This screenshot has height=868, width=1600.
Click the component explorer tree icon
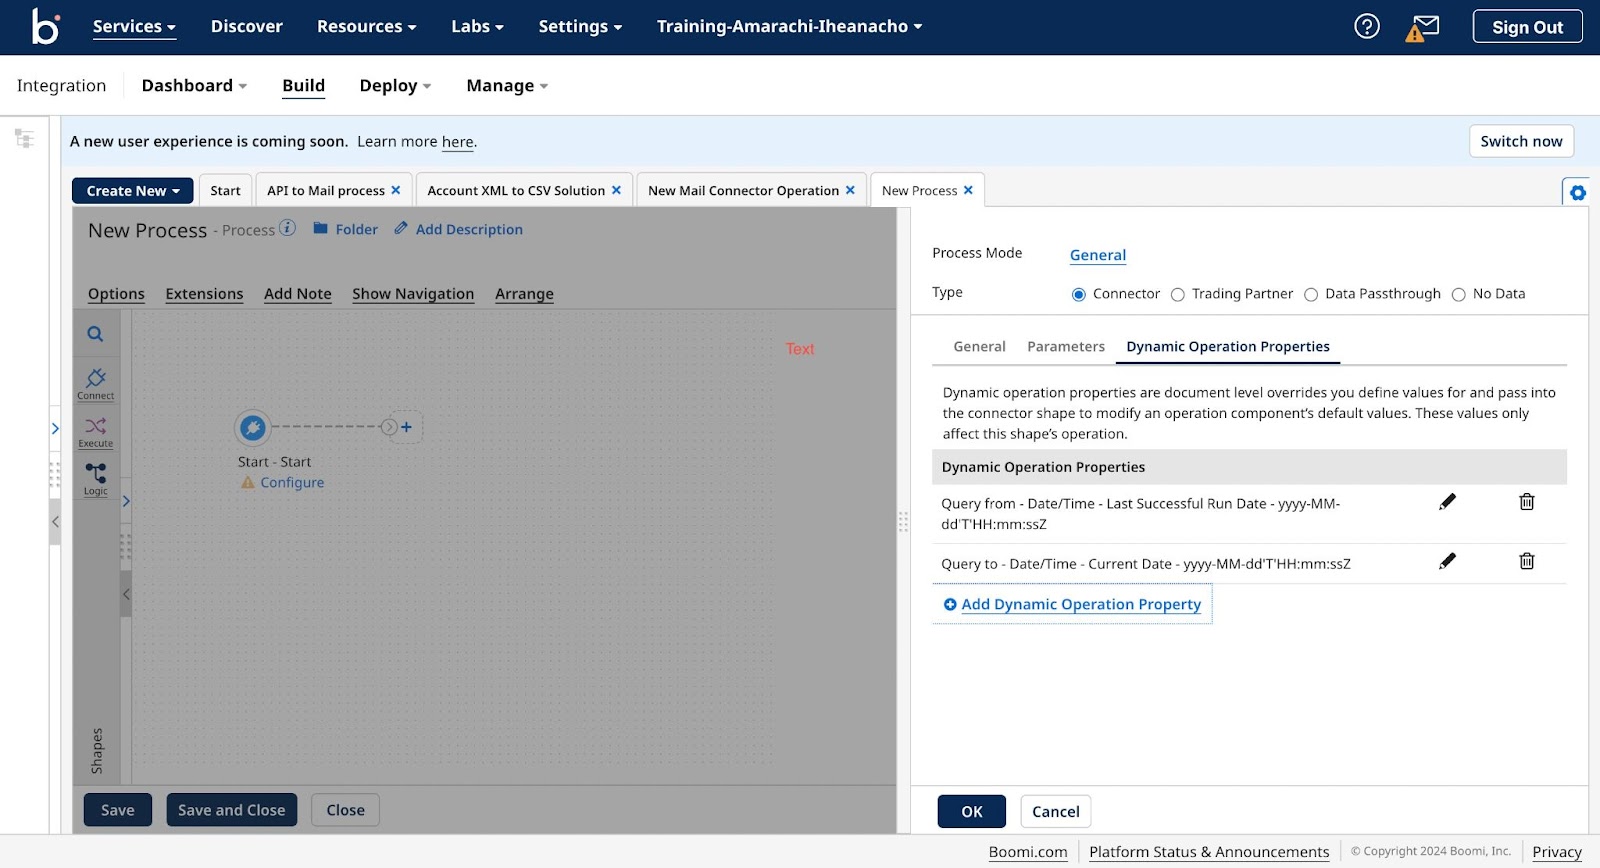coord(24,138)
